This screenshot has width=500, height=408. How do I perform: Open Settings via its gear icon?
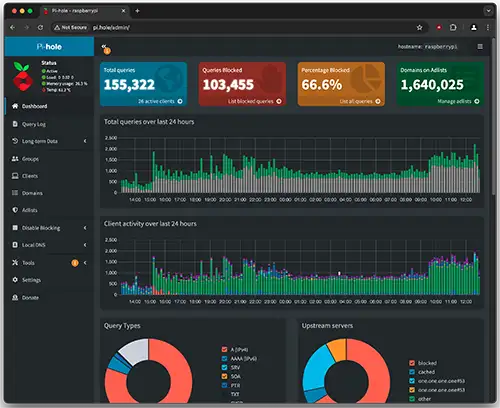tap(15, 280)
